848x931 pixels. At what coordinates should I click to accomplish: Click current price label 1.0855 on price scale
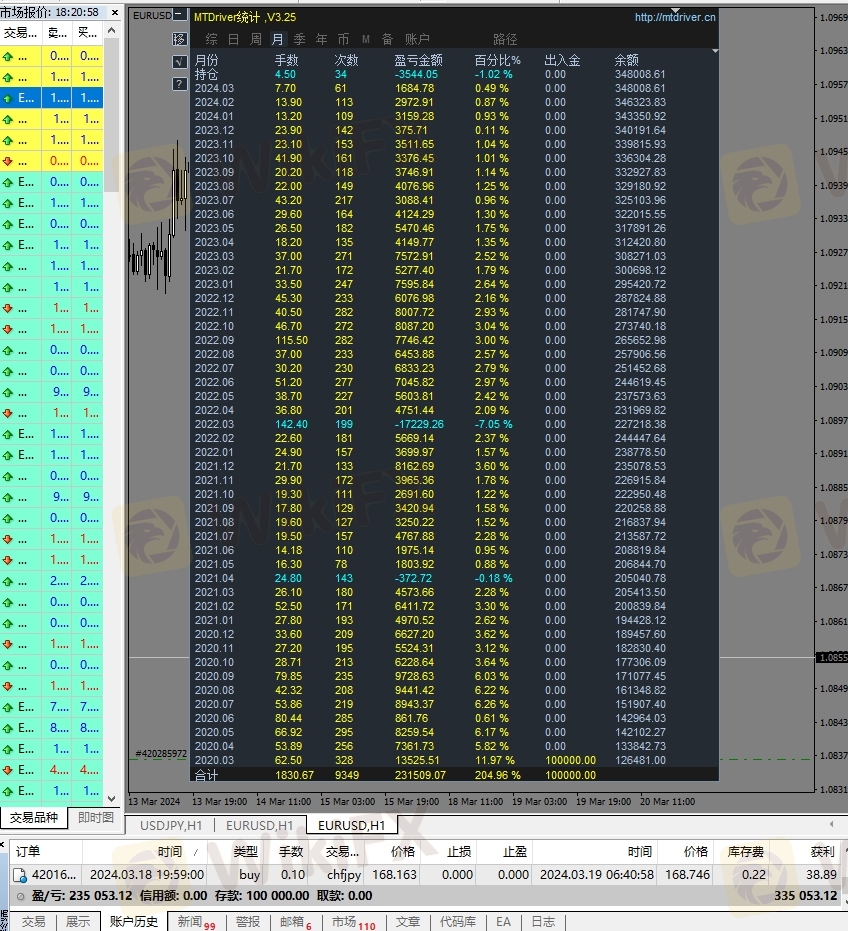pos(833,657)
